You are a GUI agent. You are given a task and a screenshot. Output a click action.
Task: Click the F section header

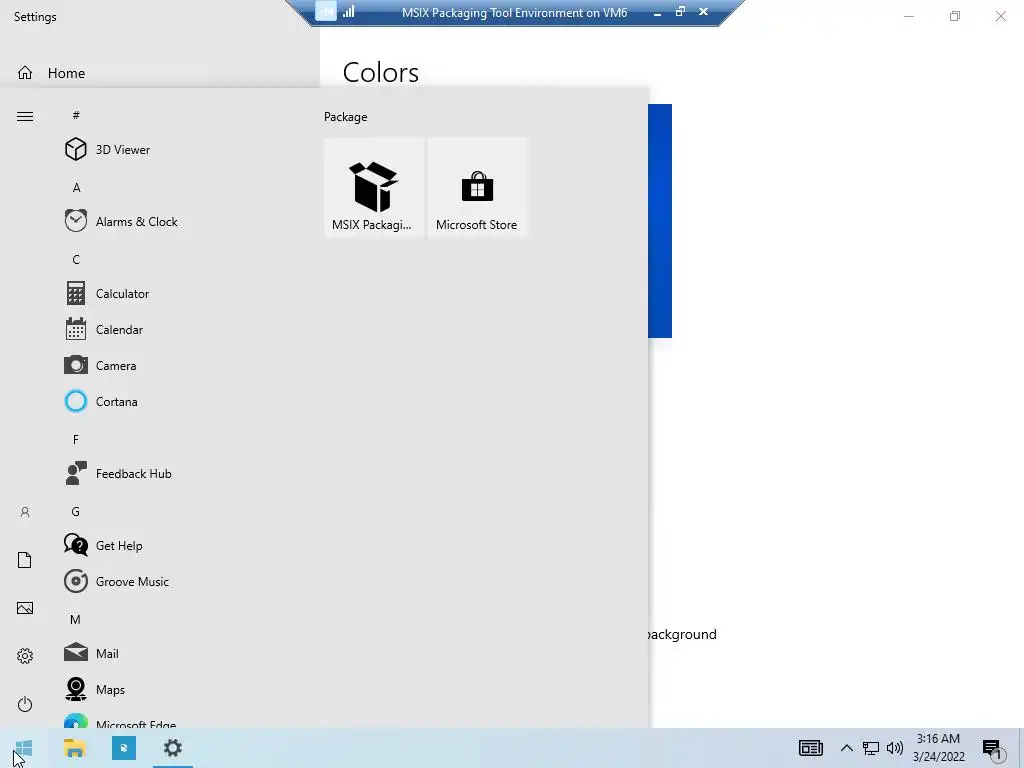[x=76, y=440]
